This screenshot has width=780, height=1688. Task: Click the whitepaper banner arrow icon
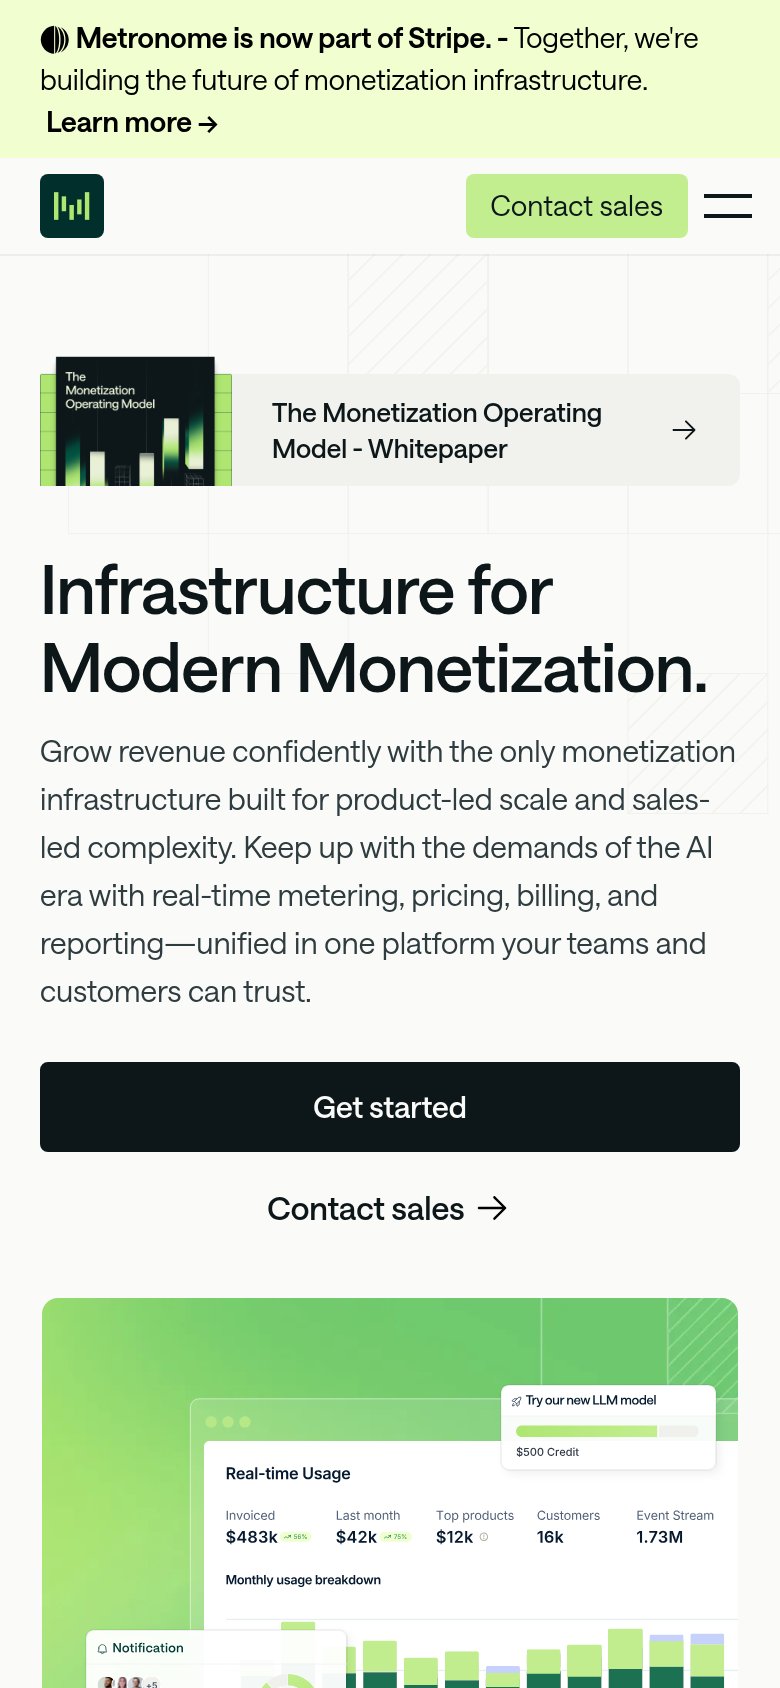[x=684, y=430]
